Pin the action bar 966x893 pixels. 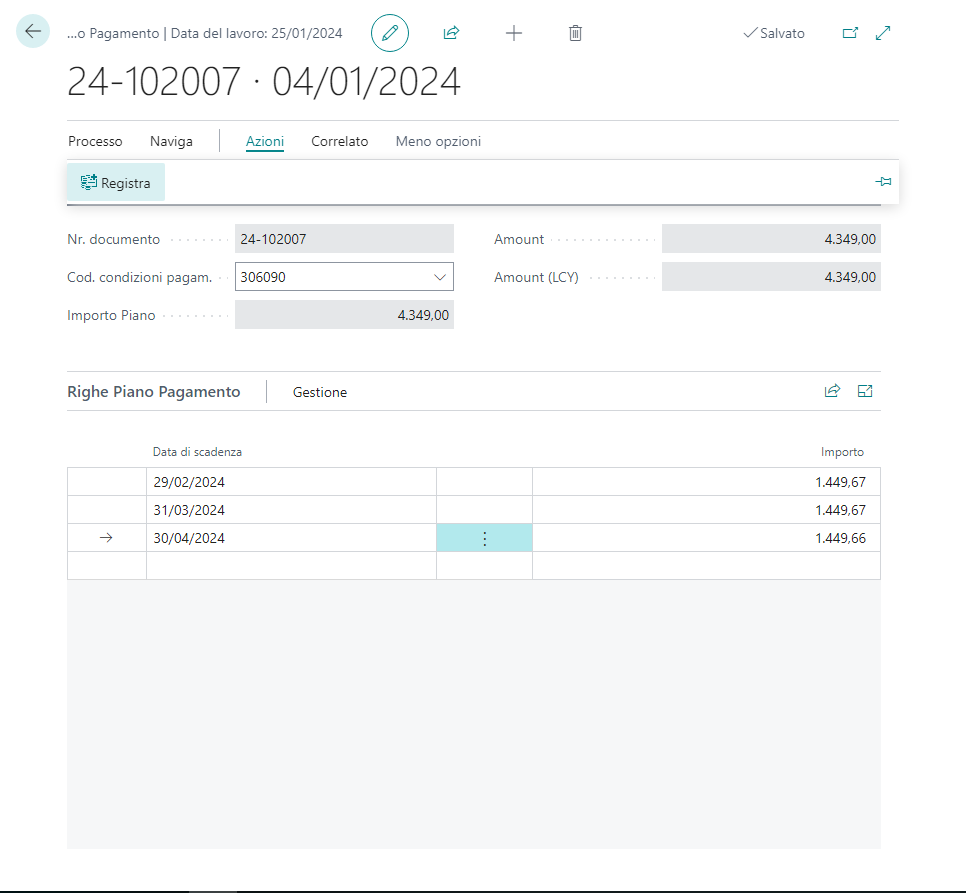point(883,182)
